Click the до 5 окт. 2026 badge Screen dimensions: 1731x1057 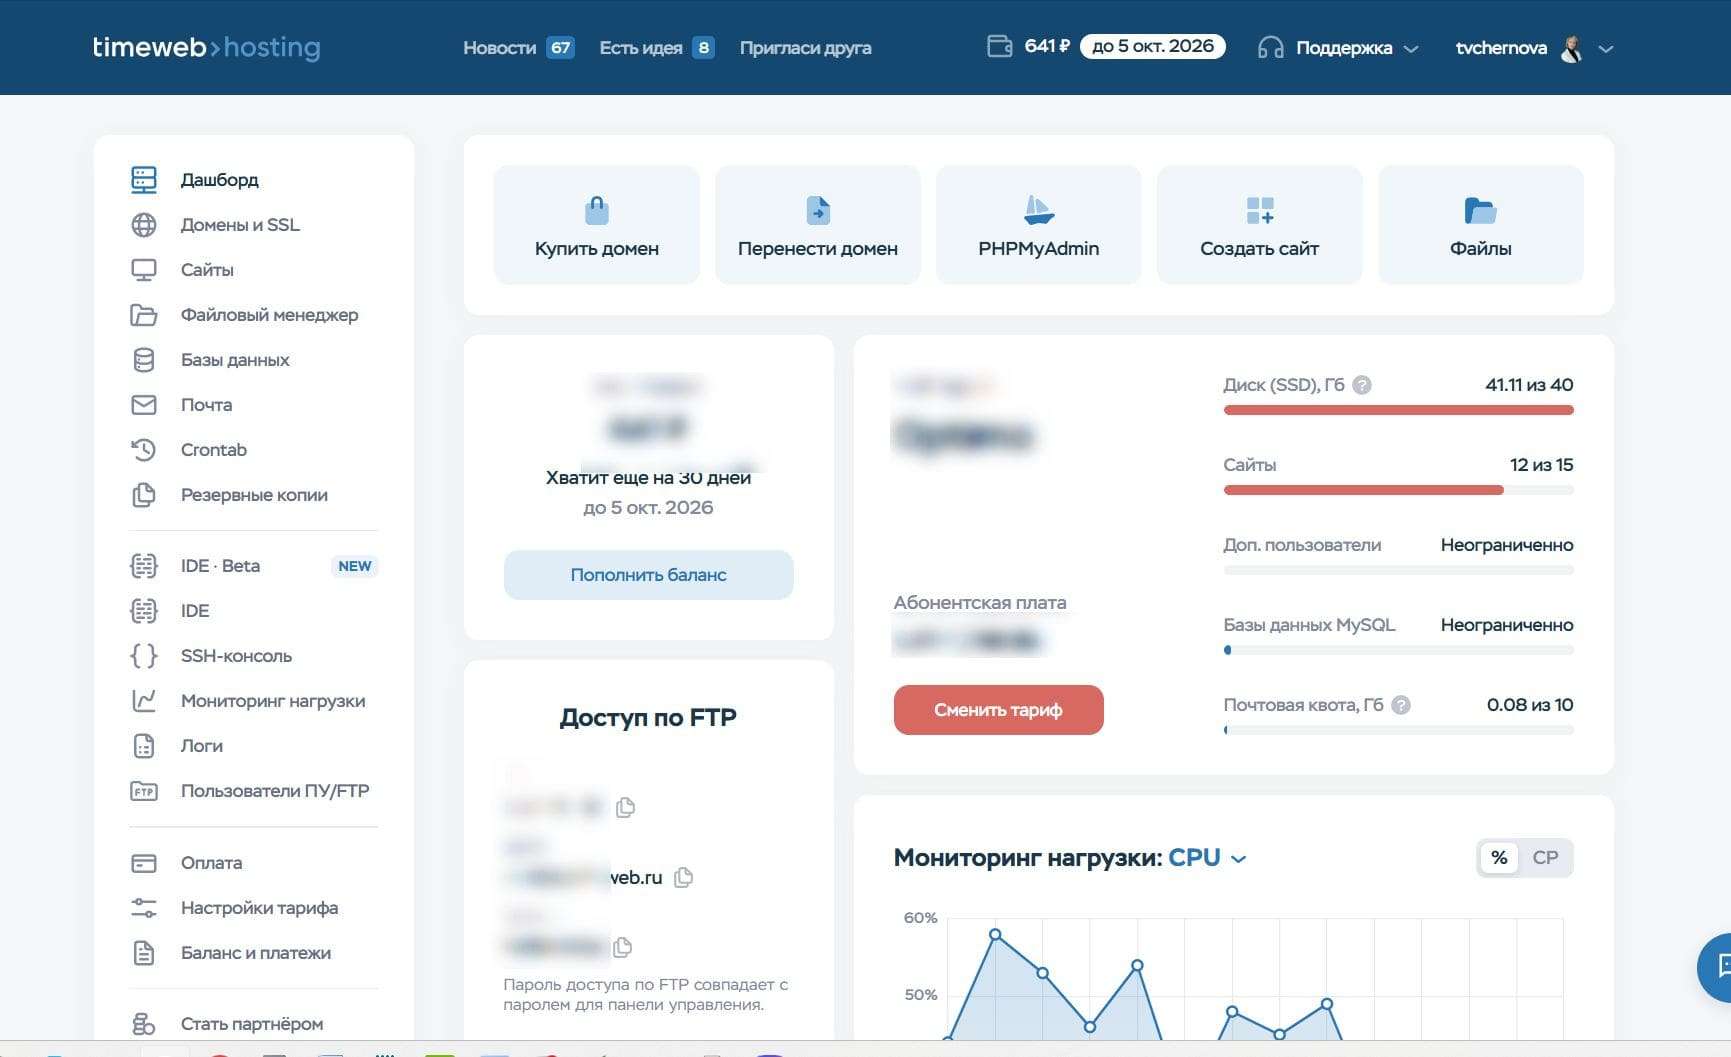1152,46
